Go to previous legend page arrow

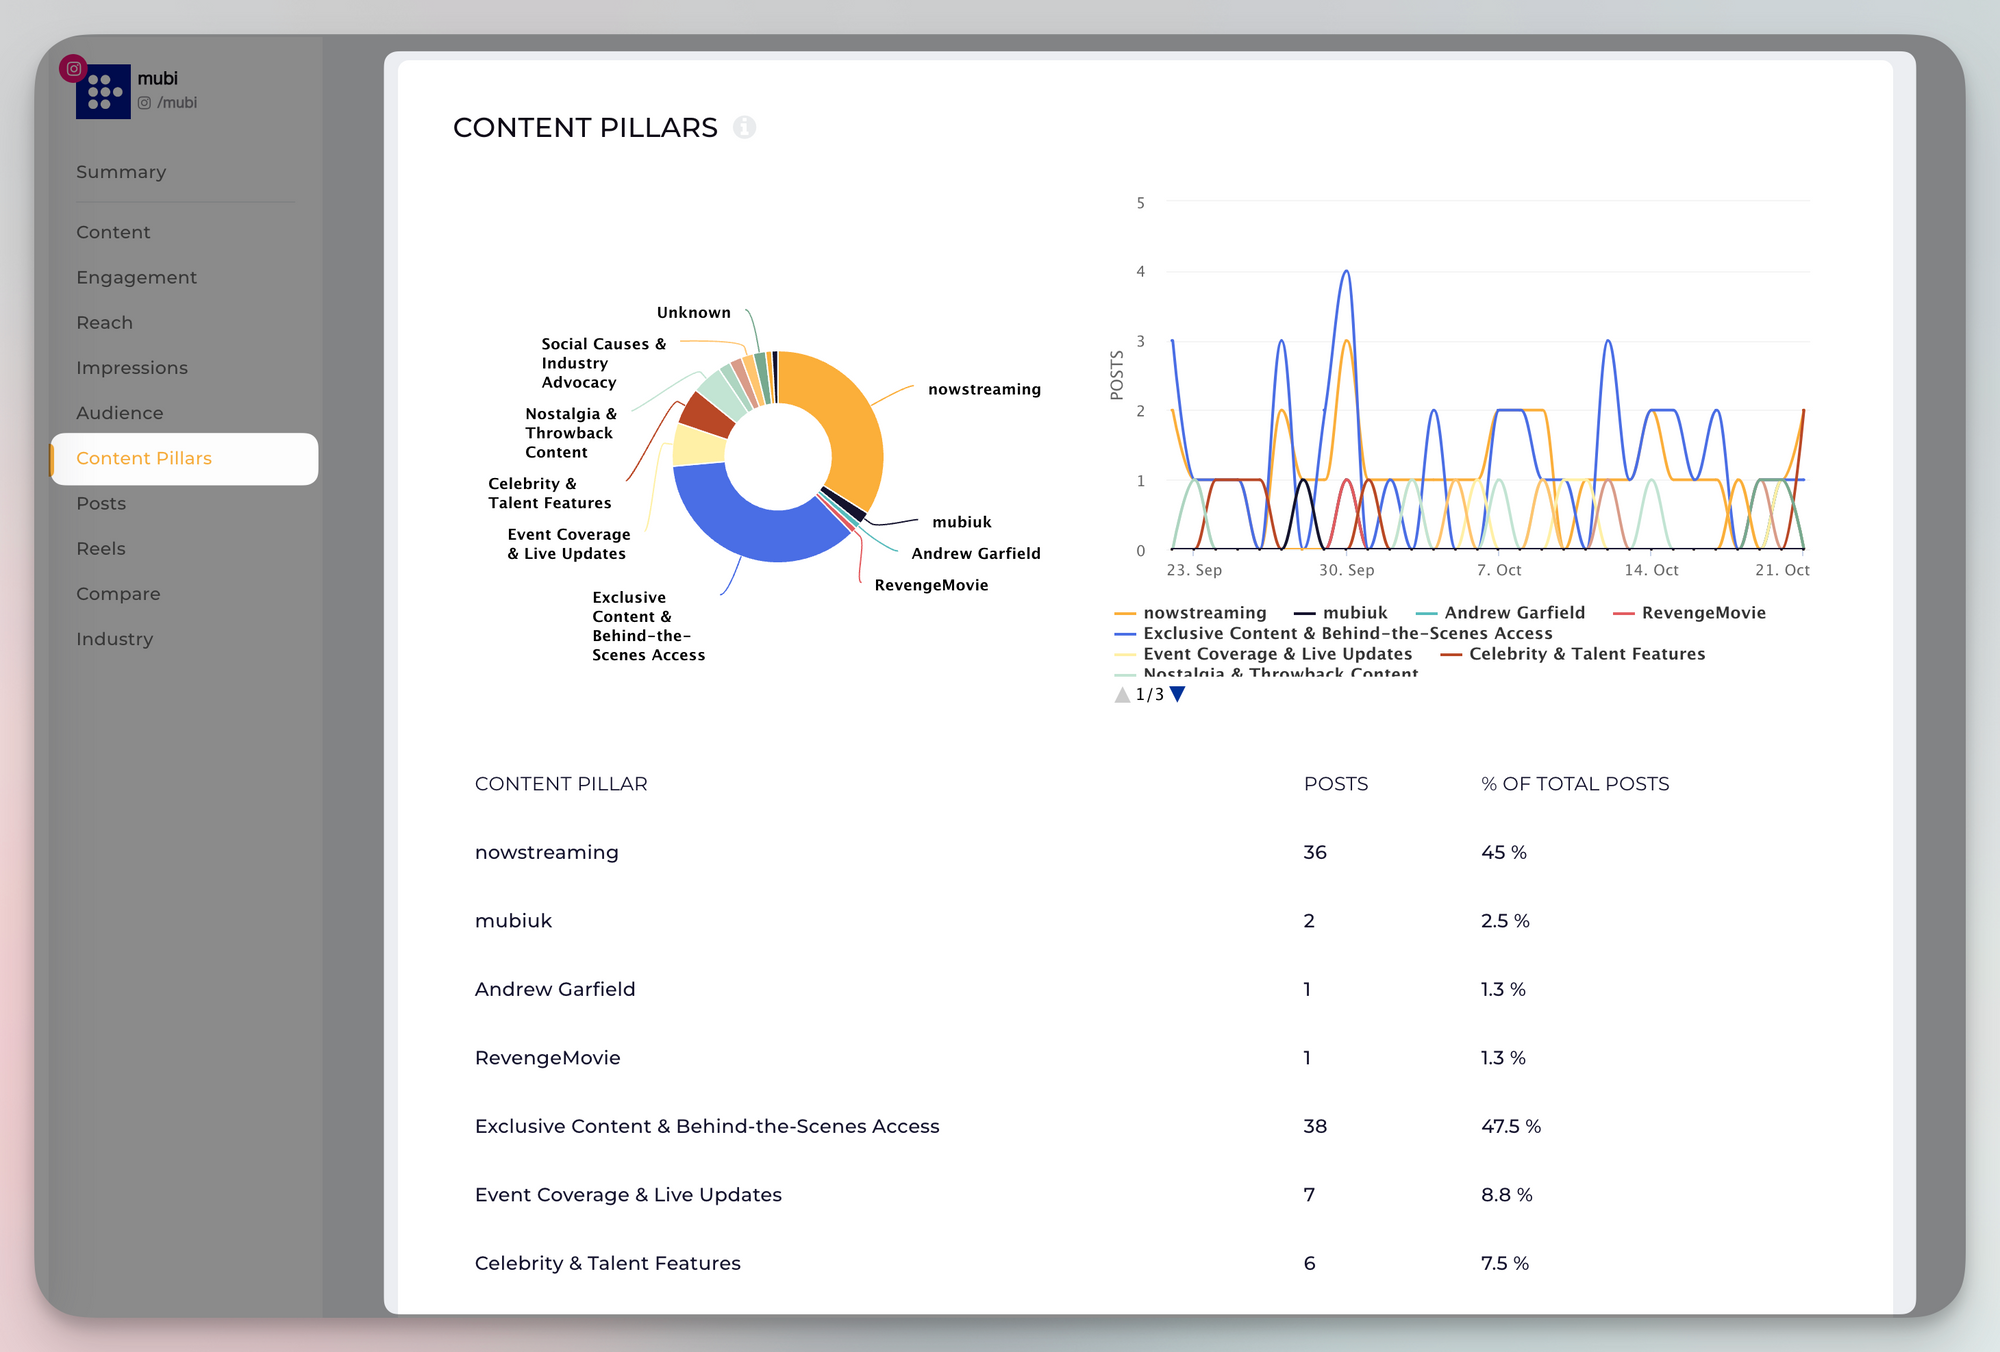(1122, 694)
